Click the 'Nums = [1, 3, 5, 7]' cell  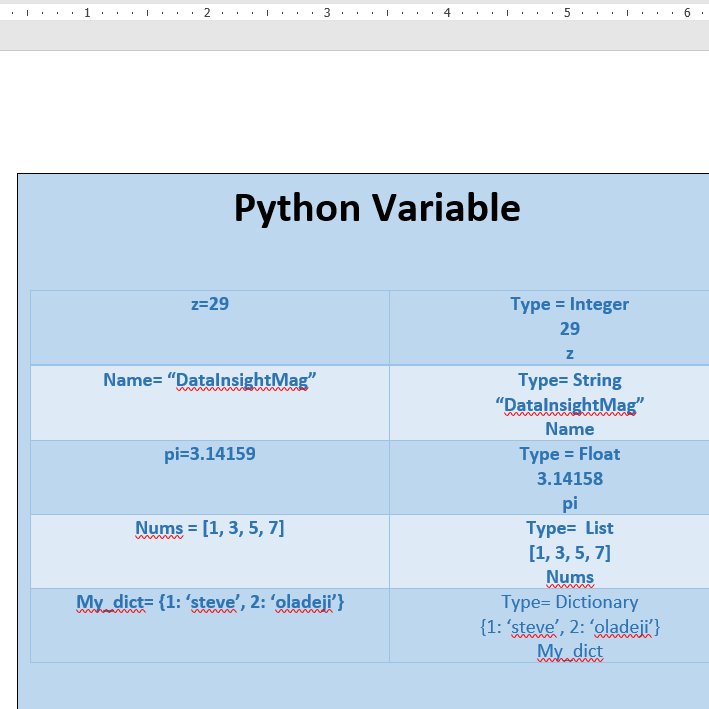(210, 552)
